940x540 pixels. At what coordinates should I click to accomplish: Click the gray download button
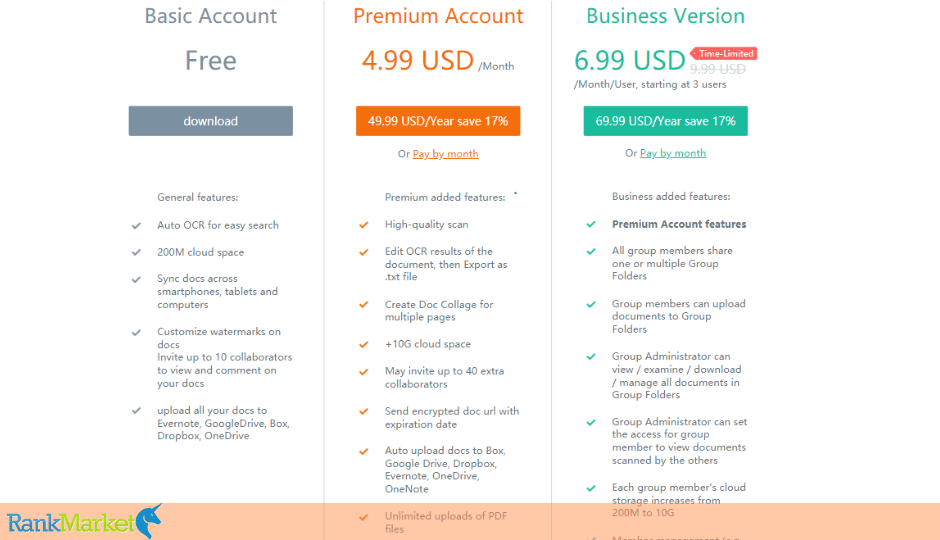point(210,121)
